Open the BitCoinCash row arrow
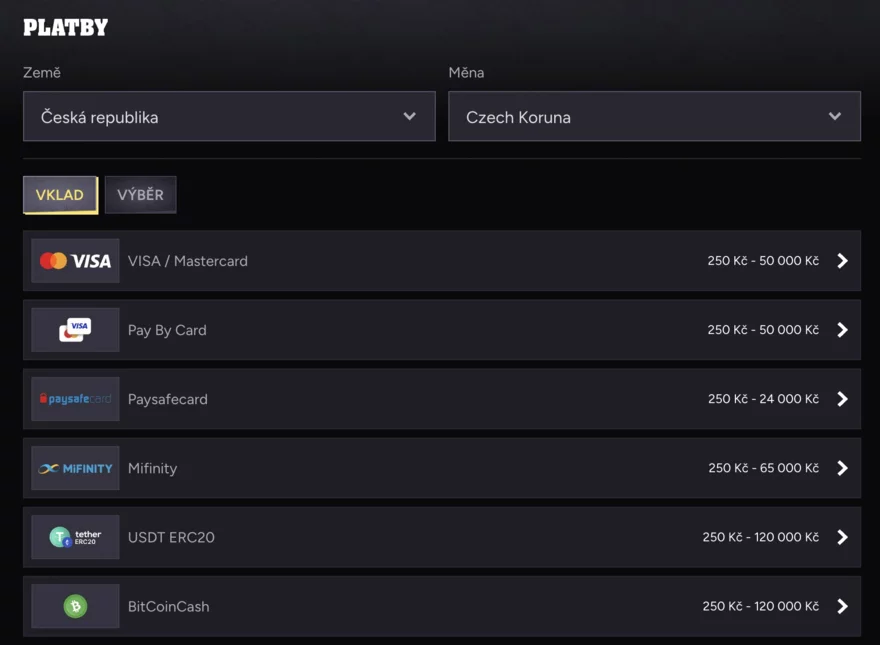 tap(842, 606)
